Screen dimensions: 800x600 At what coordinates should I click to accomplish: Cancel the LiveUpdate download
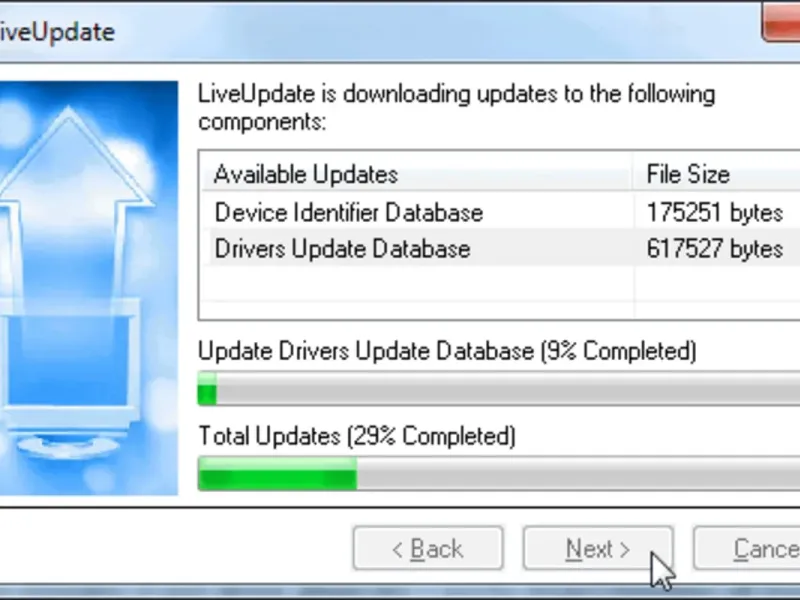[746, 548]
